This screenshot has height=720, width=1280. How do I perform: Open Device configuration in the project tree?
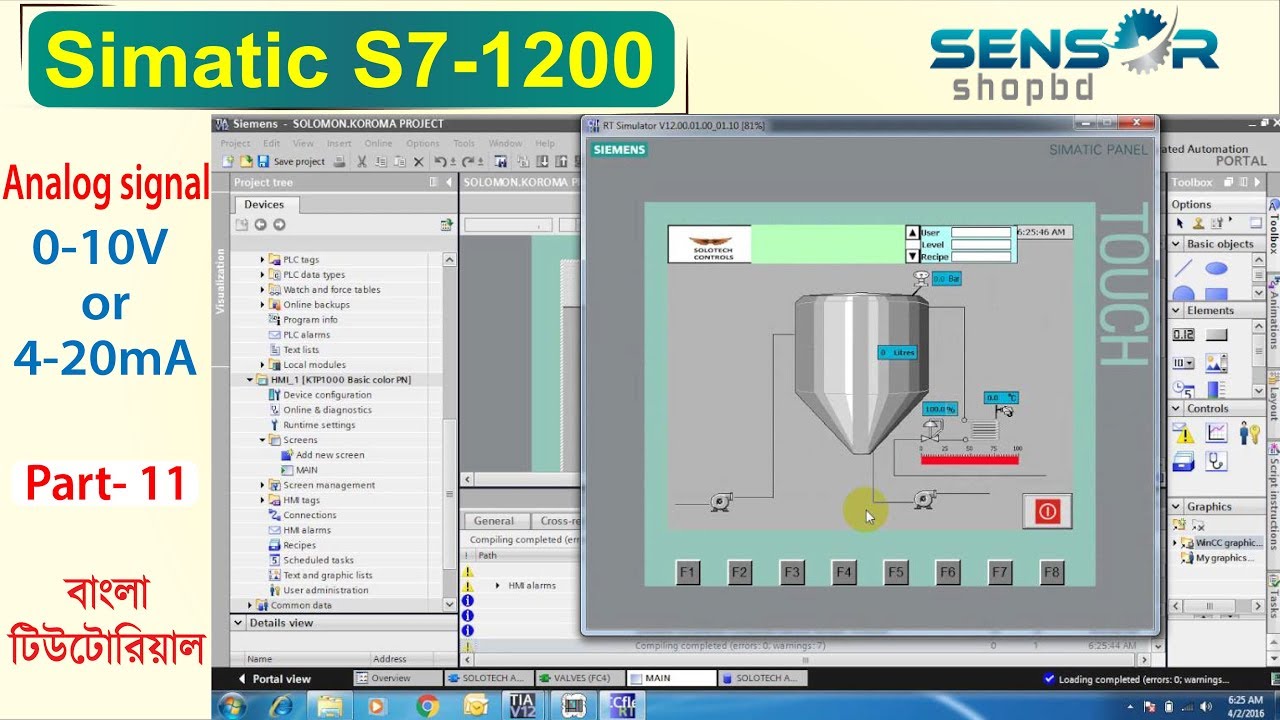click(x=327, y=395)
